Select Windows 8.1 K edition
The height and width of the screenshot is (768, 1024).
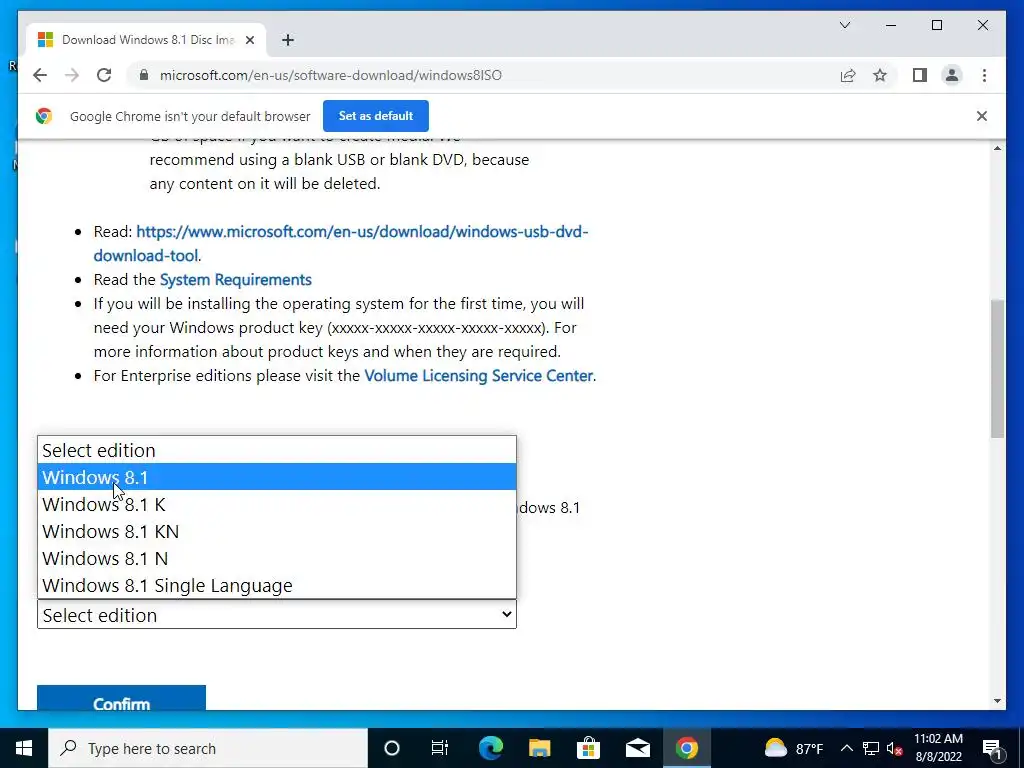point(277,504)
